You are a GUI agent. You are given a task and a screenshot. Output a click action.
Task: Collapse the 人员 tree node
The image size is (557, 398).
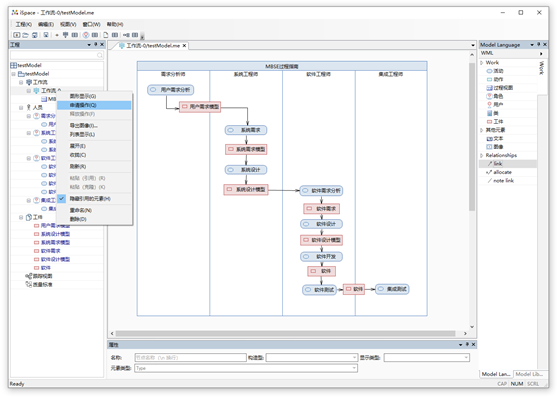pyautogui.click(x=21, y=107)
